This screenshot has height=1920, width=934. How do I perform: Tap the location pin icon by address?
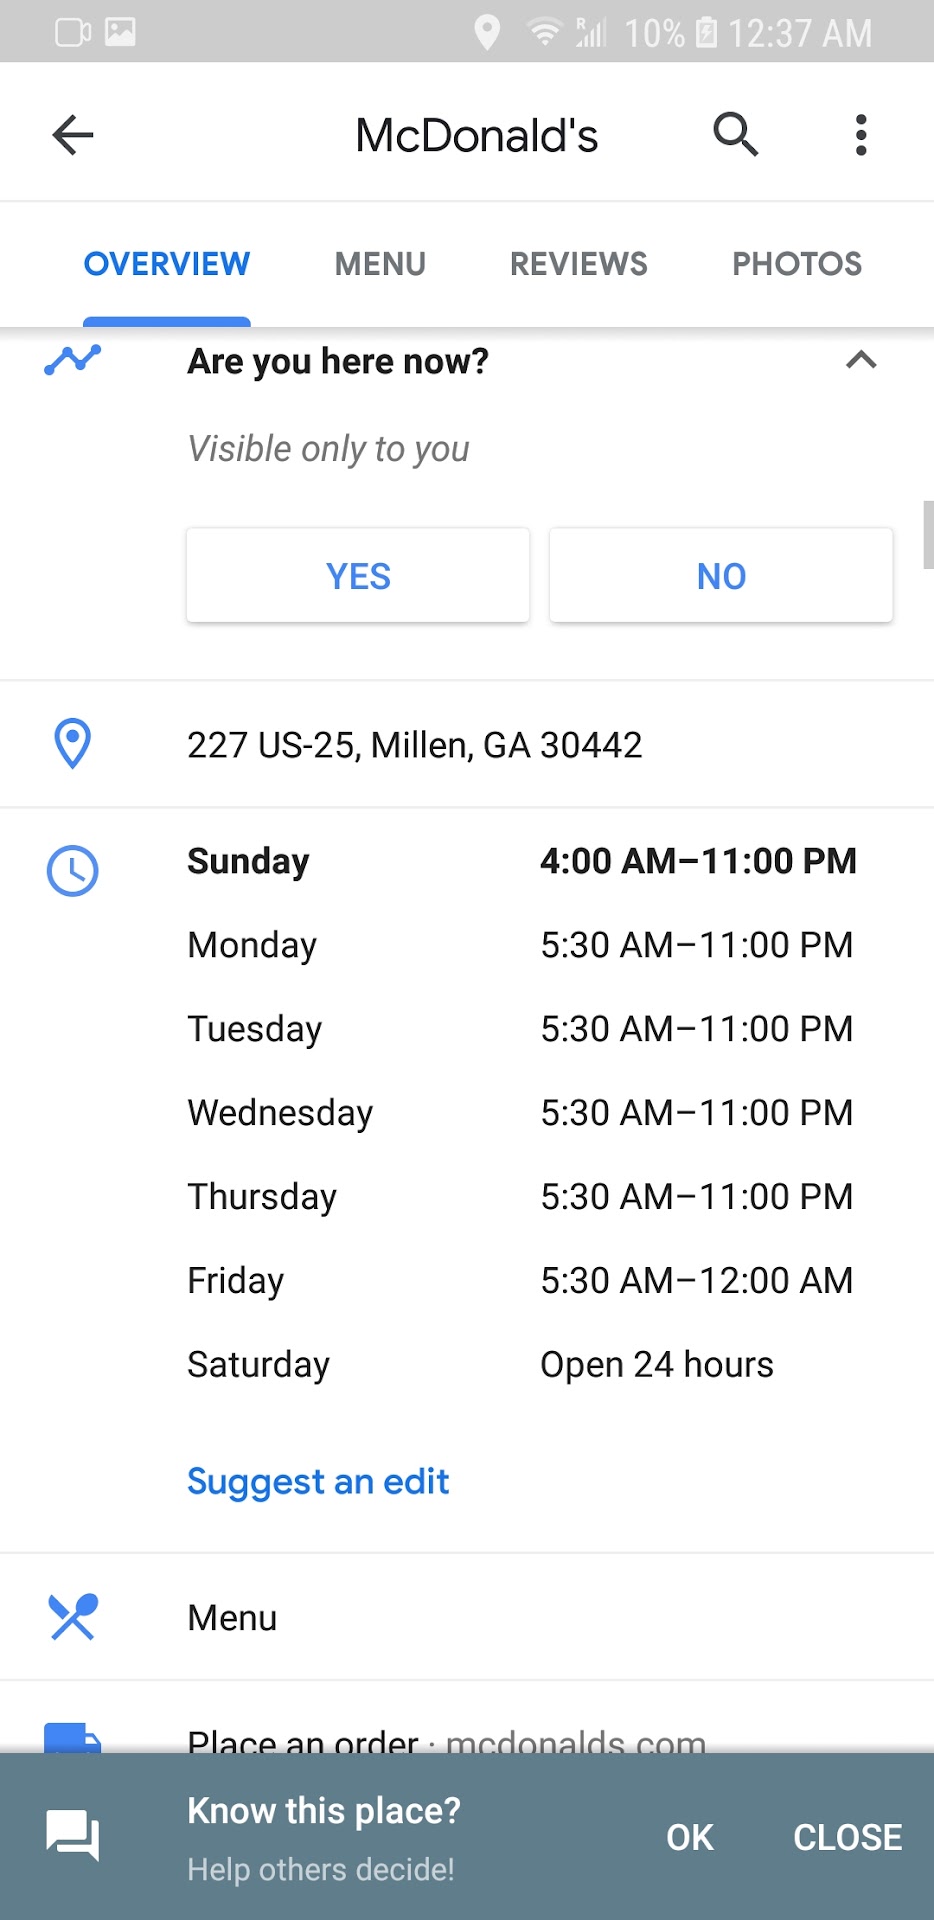[x=72, y=744]
